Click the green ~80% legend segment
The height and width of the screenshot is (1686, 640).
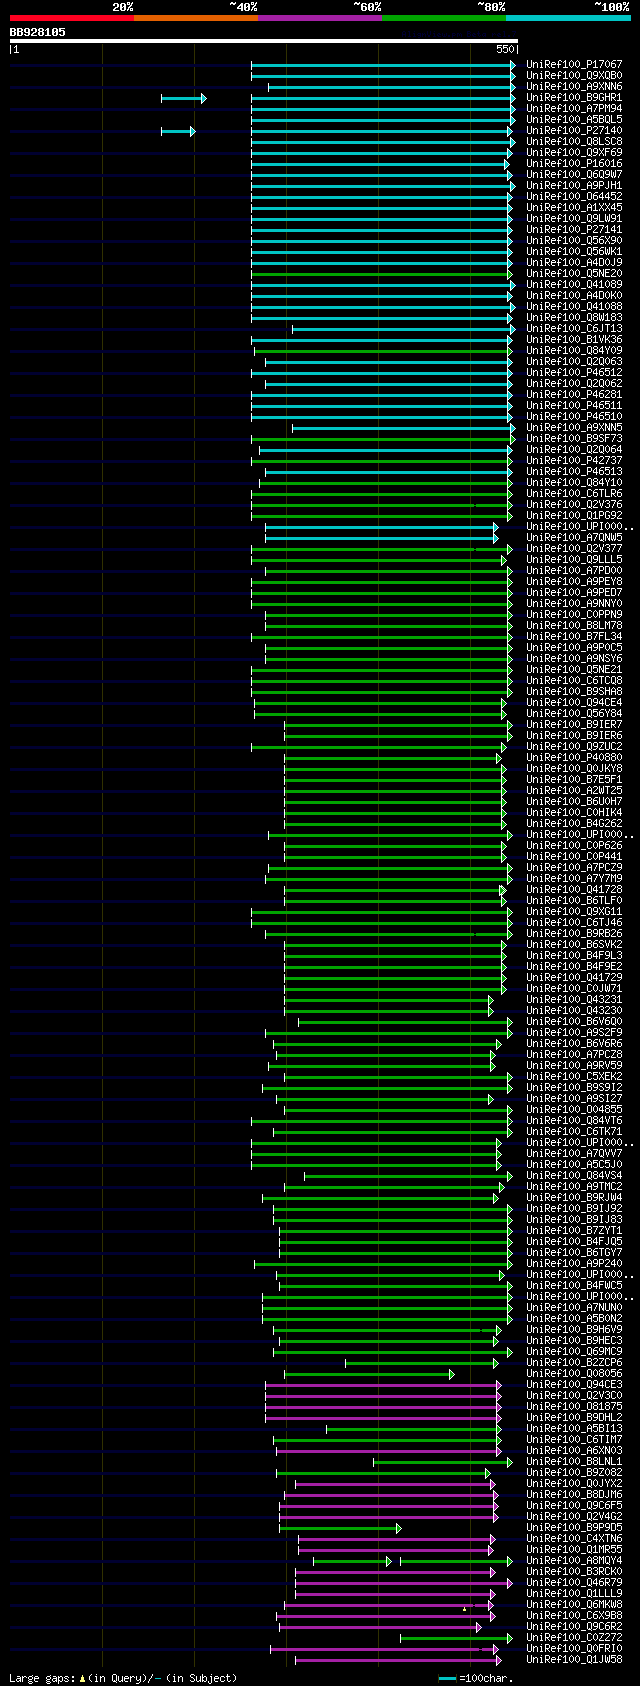[444, 18]
